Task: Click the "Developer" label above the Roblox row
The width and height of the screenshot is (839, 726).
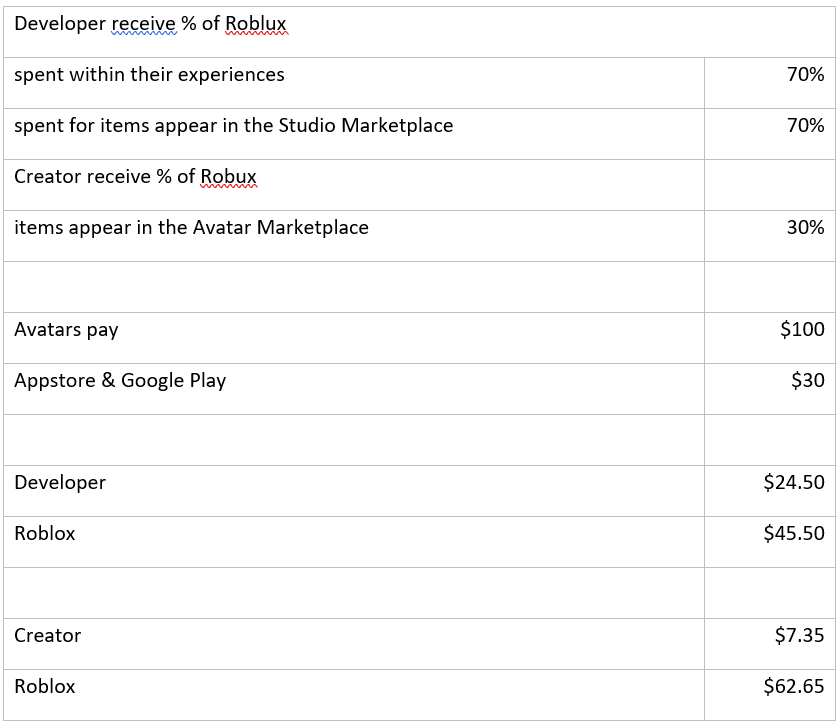Action: click(x=60, y=483)
